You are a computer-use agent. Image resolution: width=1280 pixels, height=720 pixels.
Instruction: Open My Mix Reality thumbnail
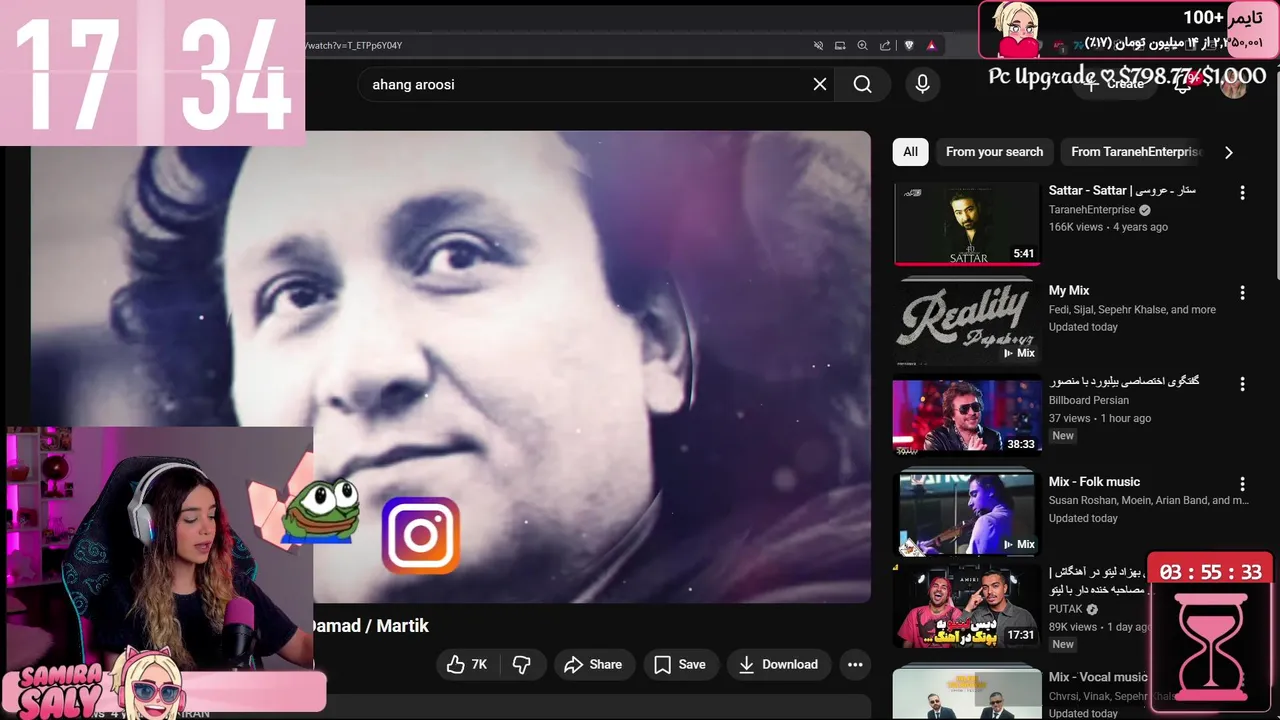pos(967,320)
